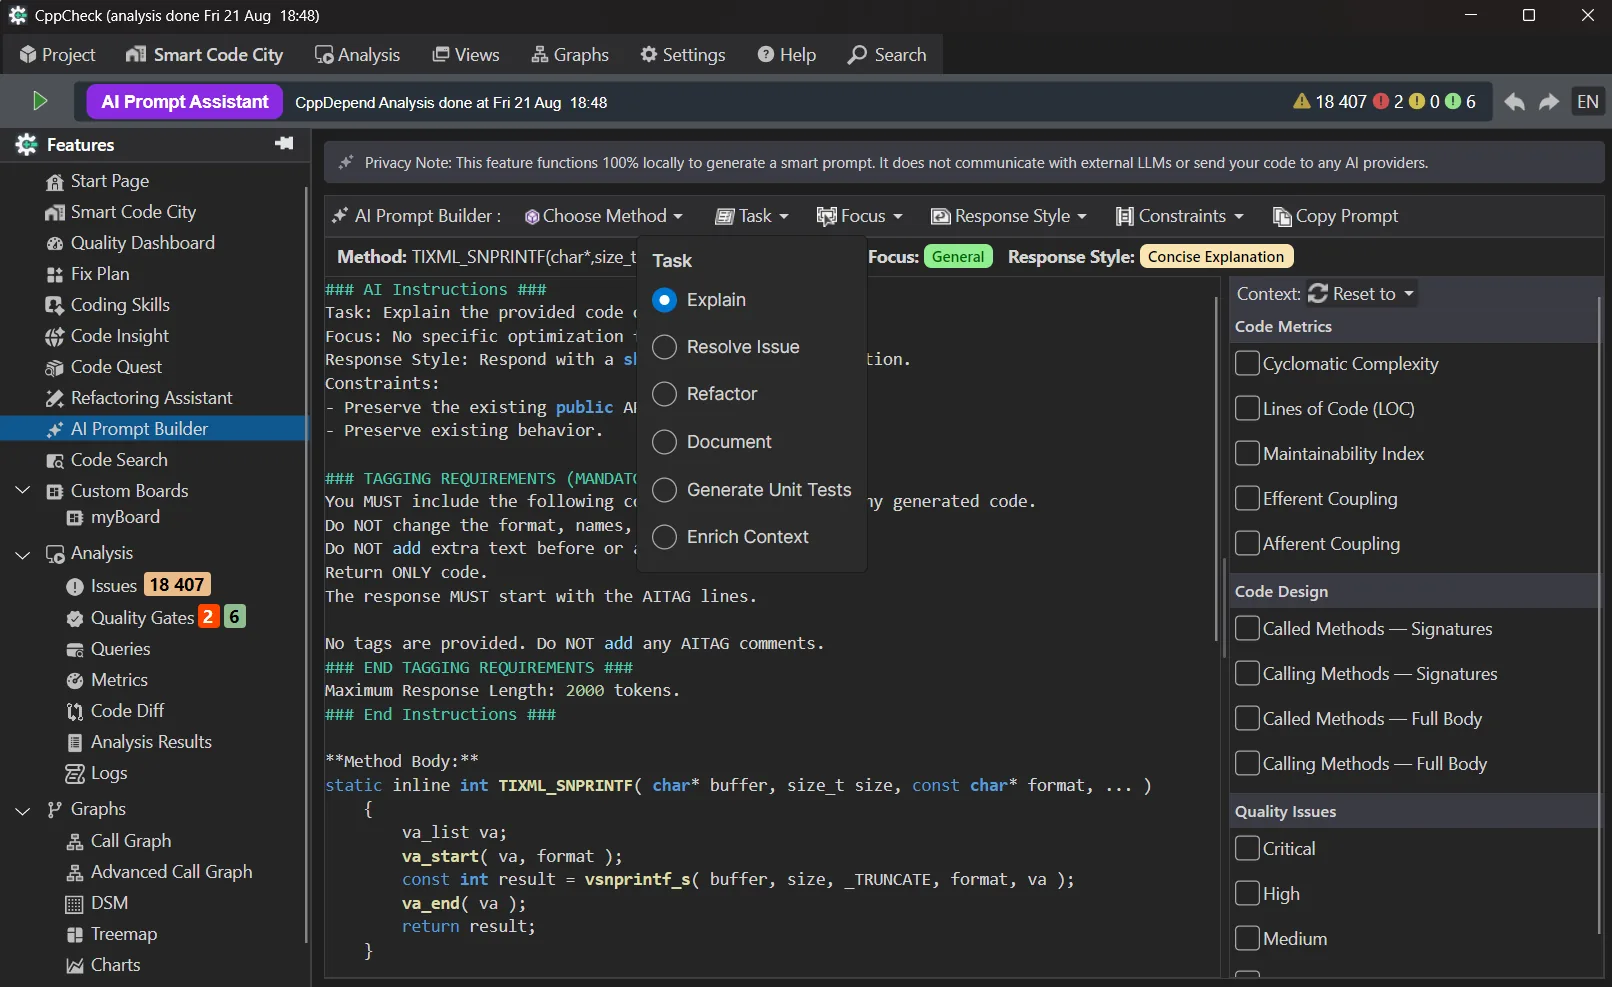Click the Analysis Results document icon

(75, 743)
